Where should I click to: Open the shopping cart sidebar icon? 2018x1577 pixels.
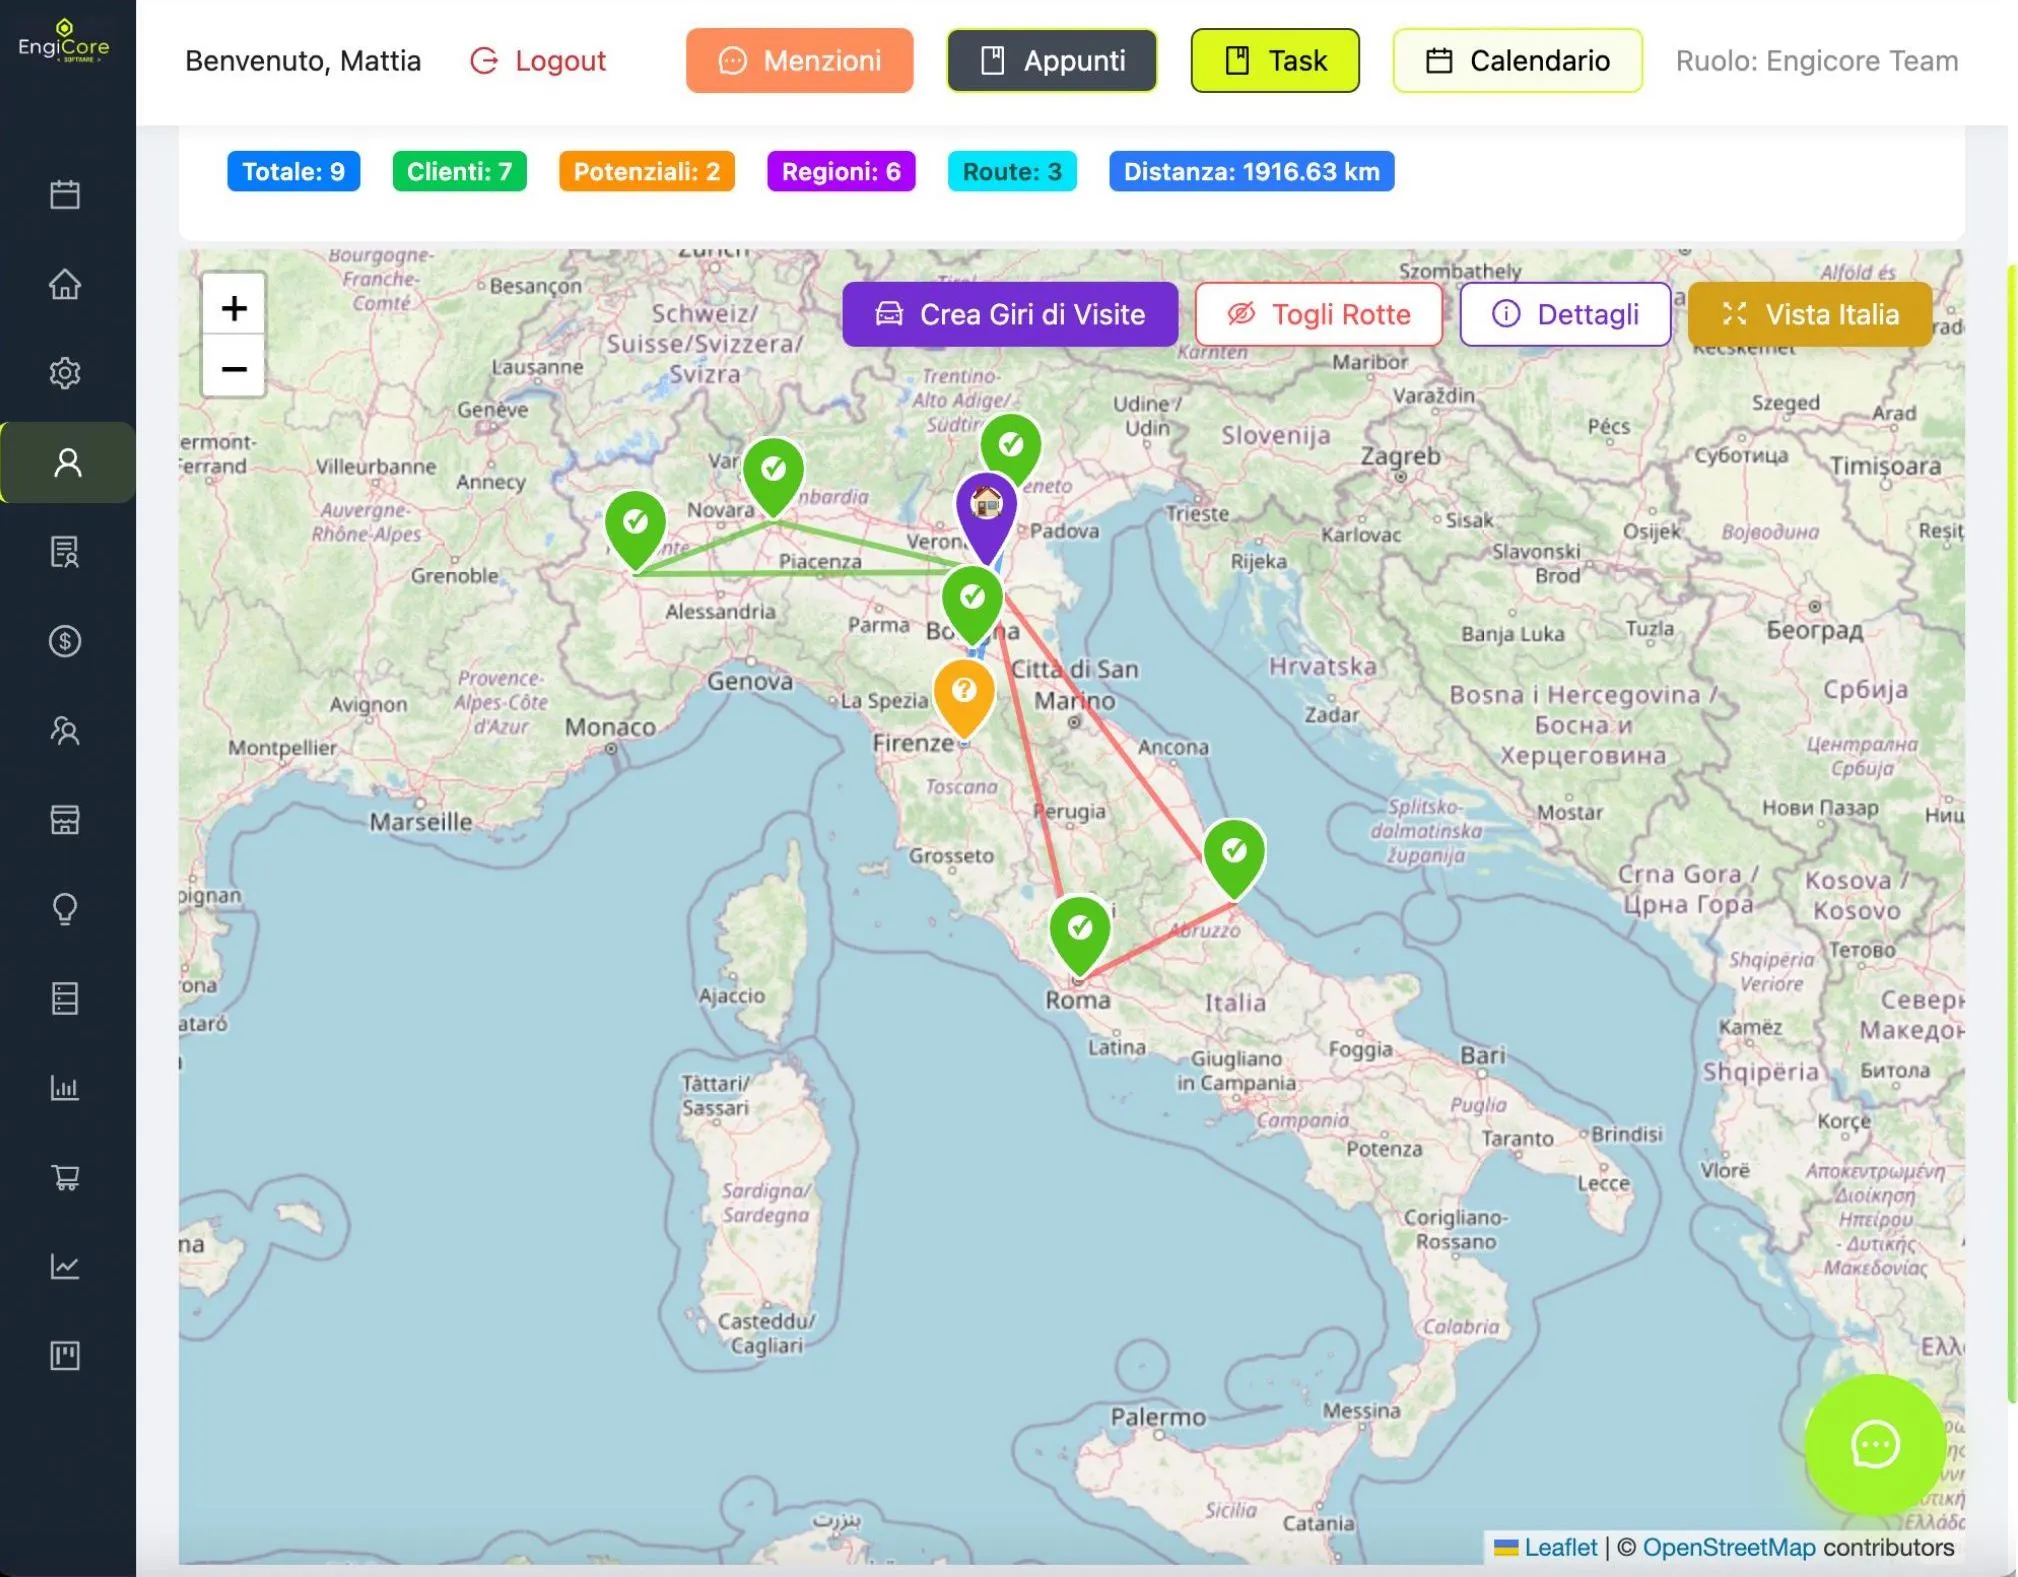[x=65, y=1177]
